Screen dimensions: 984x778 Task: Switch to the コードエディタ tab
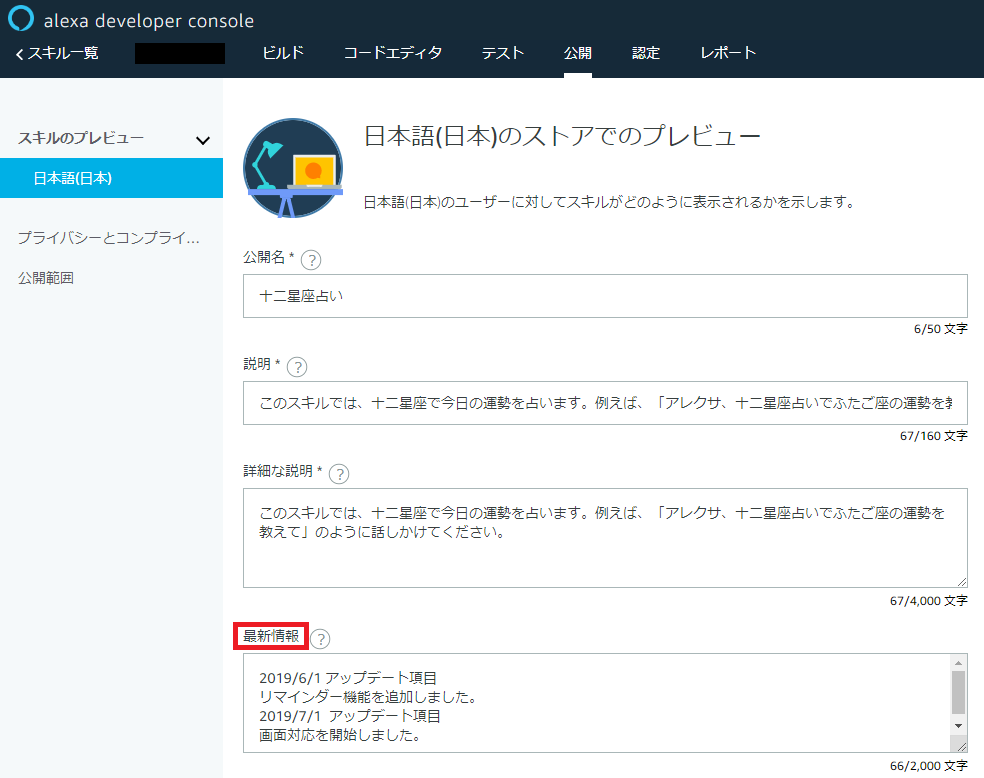click(393, 53)
